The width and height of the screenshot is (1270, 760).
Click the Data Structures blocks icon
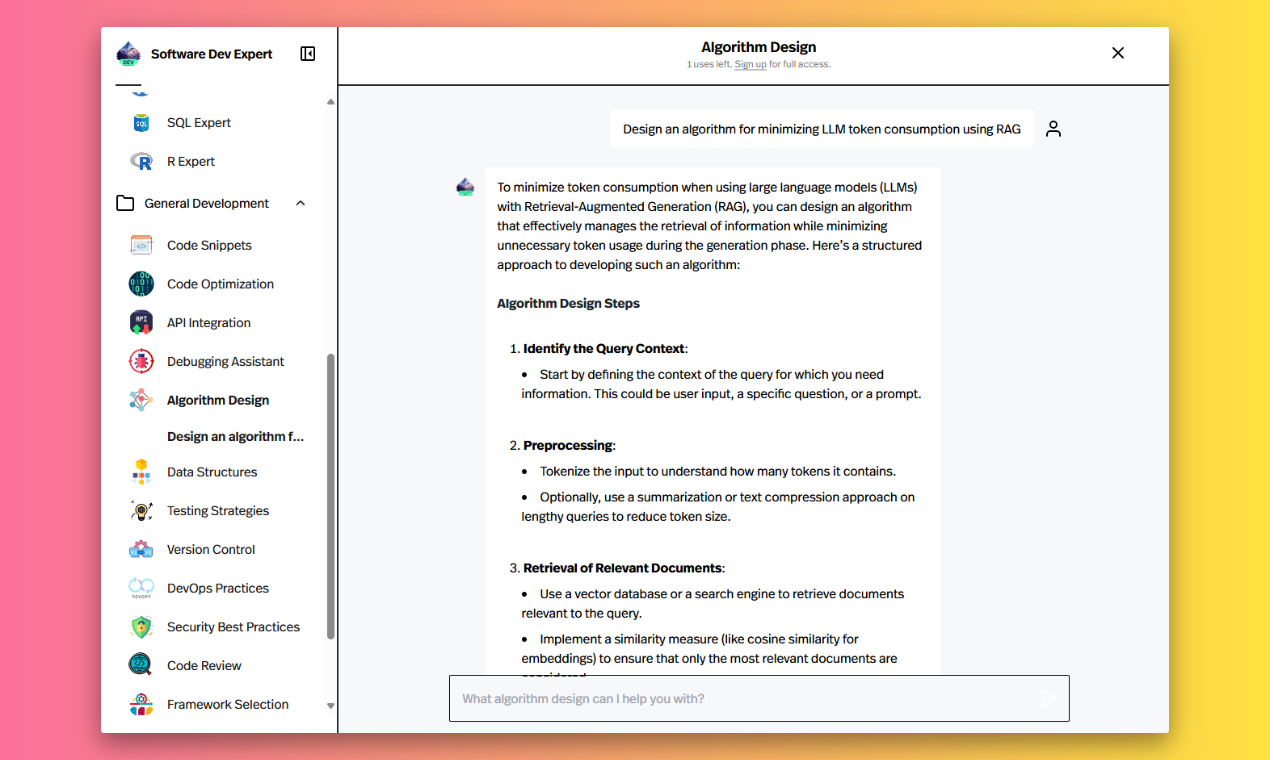point(141,472)
